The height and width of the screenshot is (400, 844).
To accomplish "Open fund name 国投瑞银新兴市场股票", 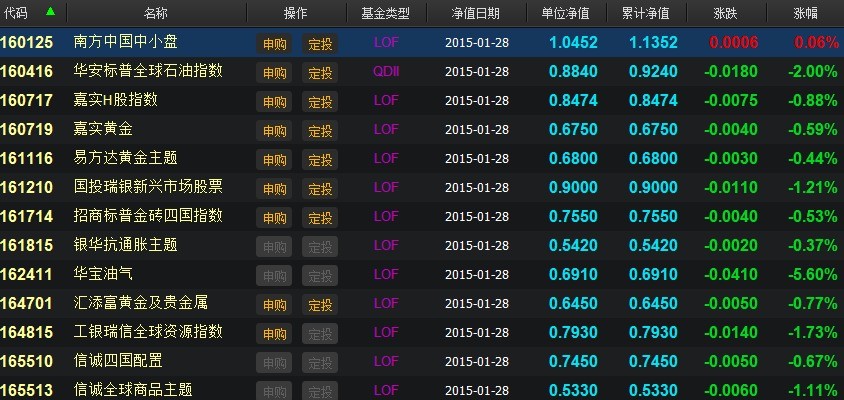I will [x=148, y=187].
